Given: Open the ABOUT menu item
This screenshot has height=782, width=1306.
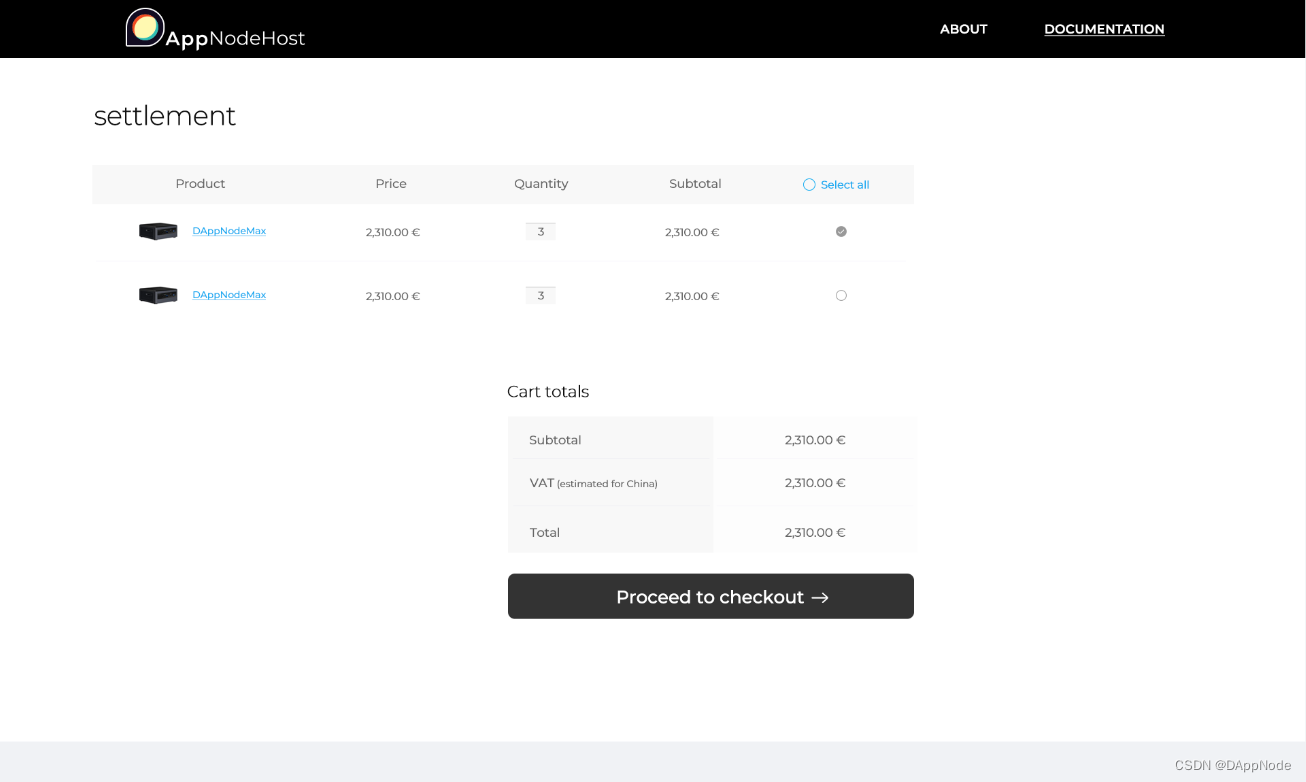Looking at the screenshot, I should click(963, 29).
